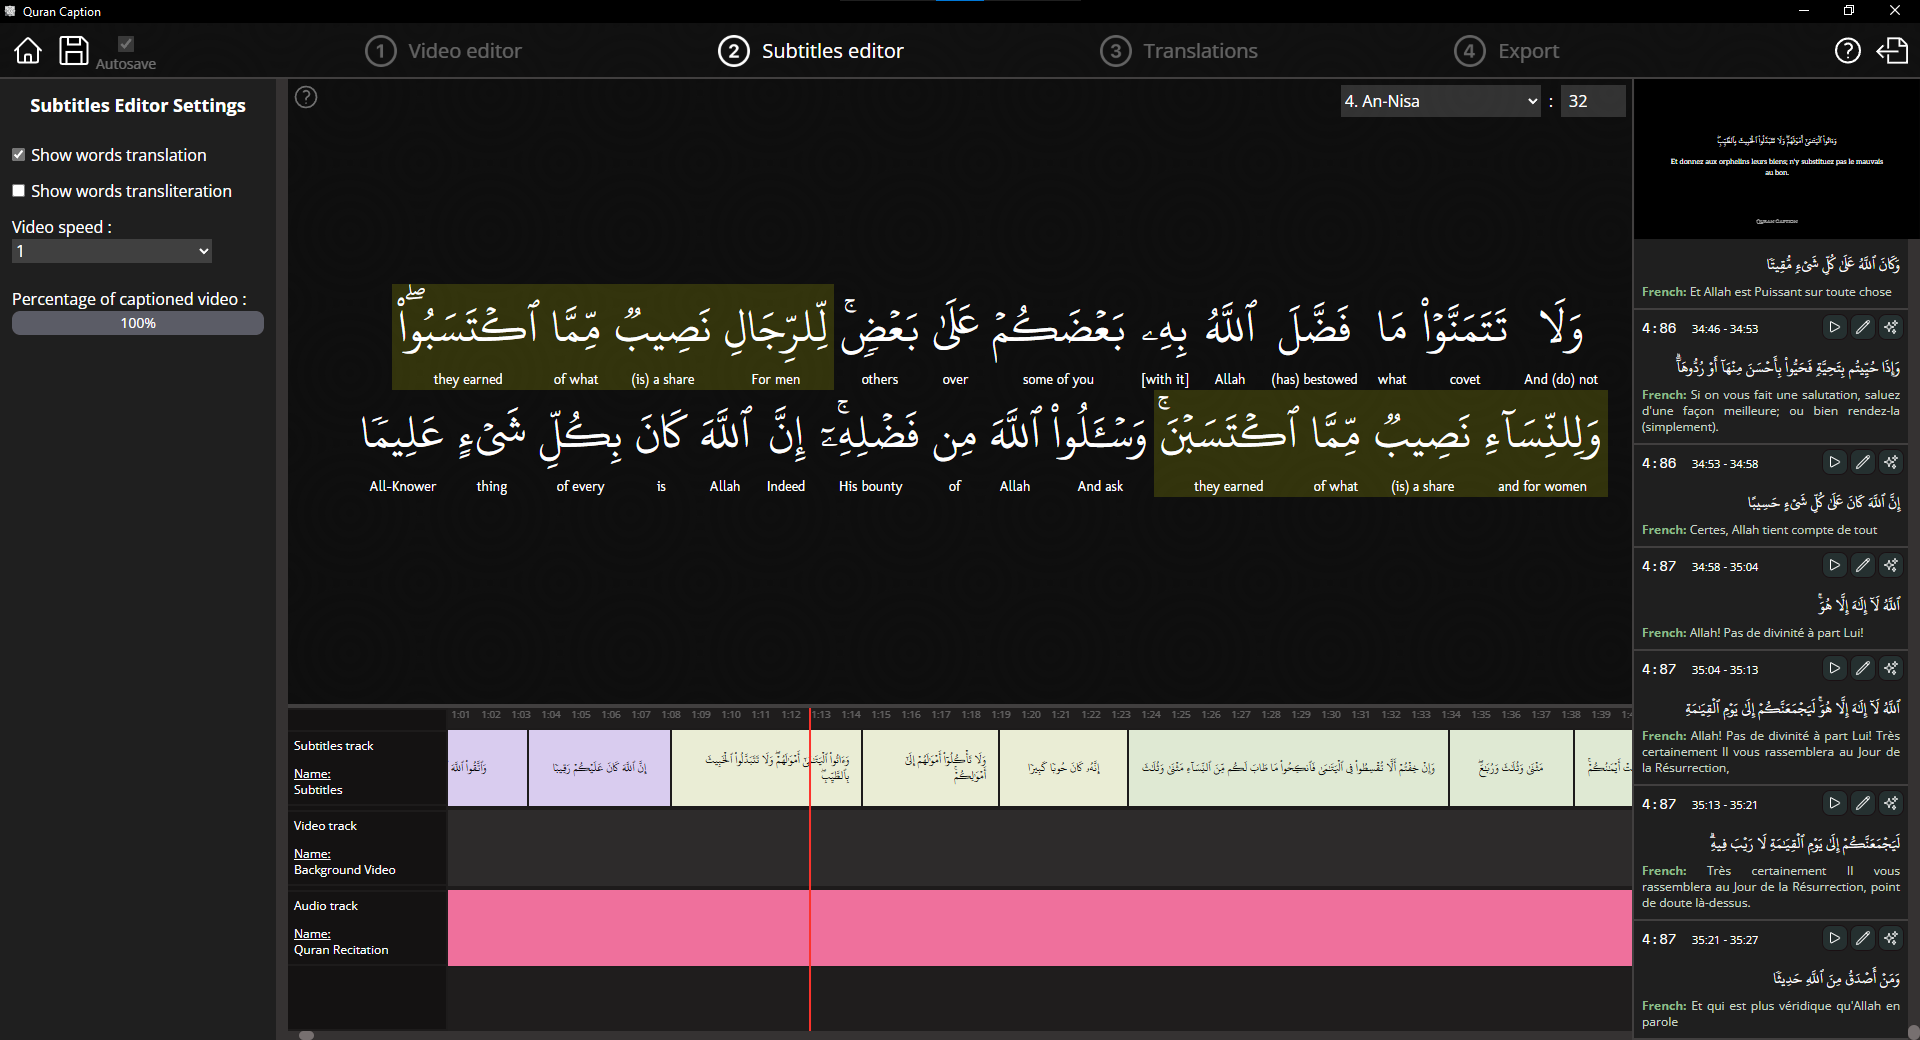
Task: Click the horizontal timeline scrollbar handle
Action: tap(307, 1035)
